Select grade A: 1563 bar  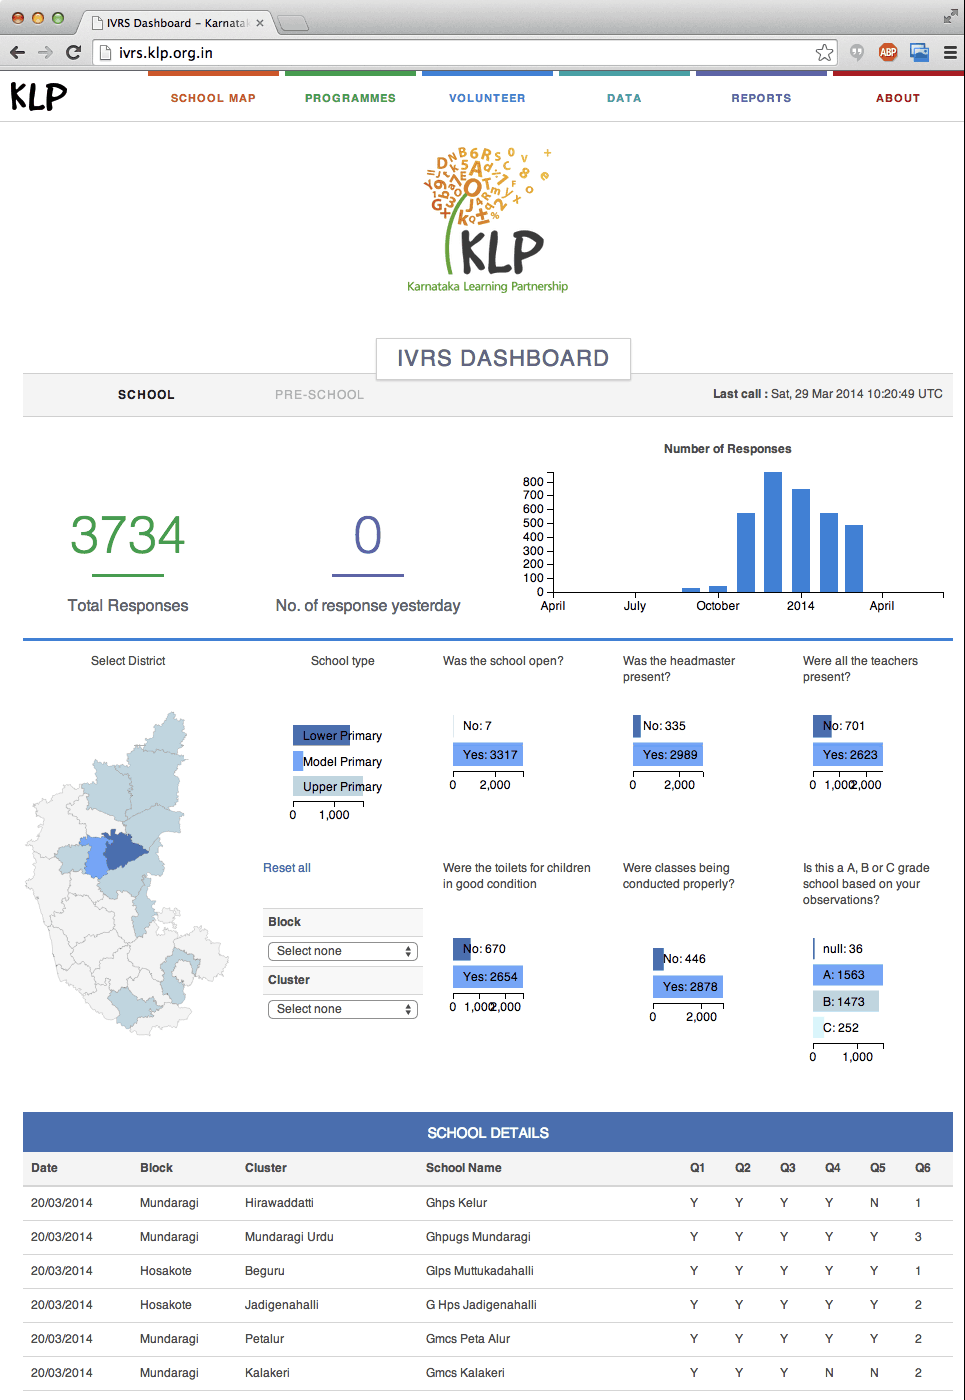tap(848, 975)
